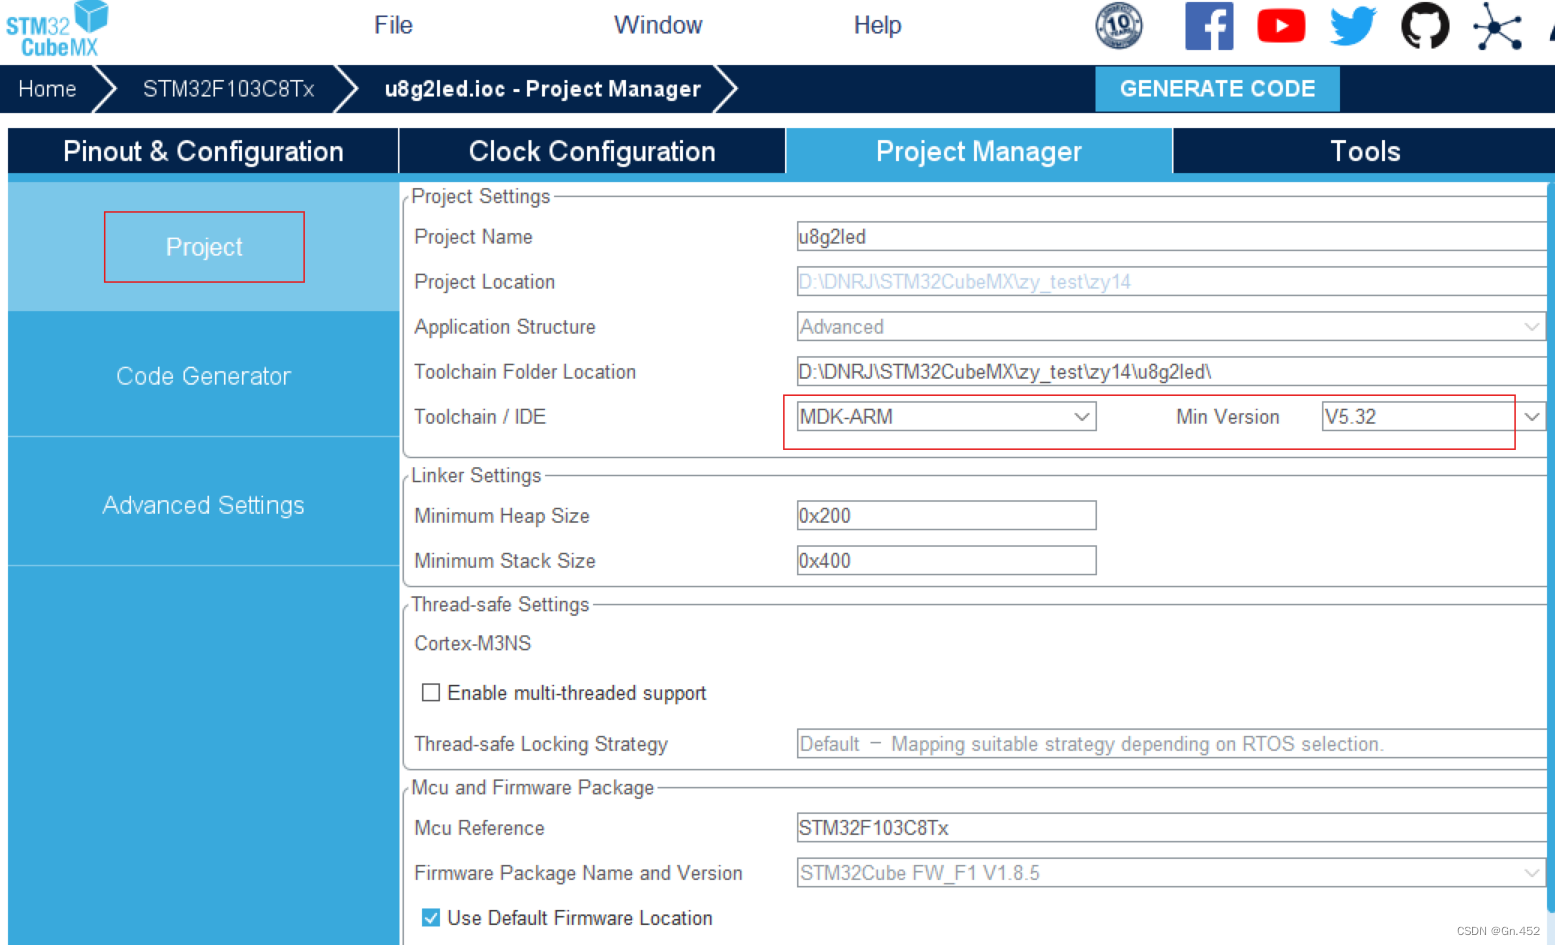Go to Home breadcrumb
This screenshot has height=945, width=1555.
coord(47,89)
